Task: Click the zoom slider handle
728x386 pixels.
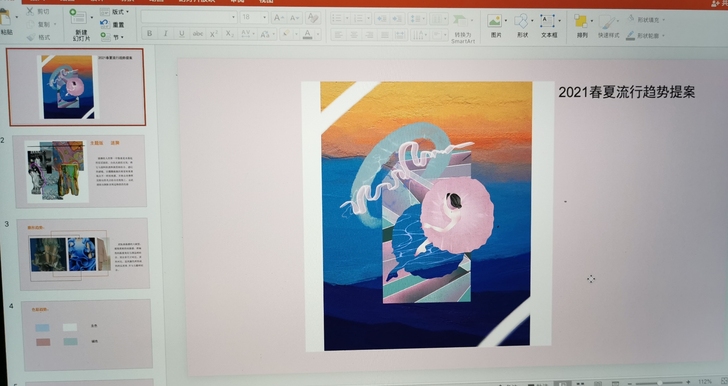Action: pyautogui.click(x=659, y=383)
